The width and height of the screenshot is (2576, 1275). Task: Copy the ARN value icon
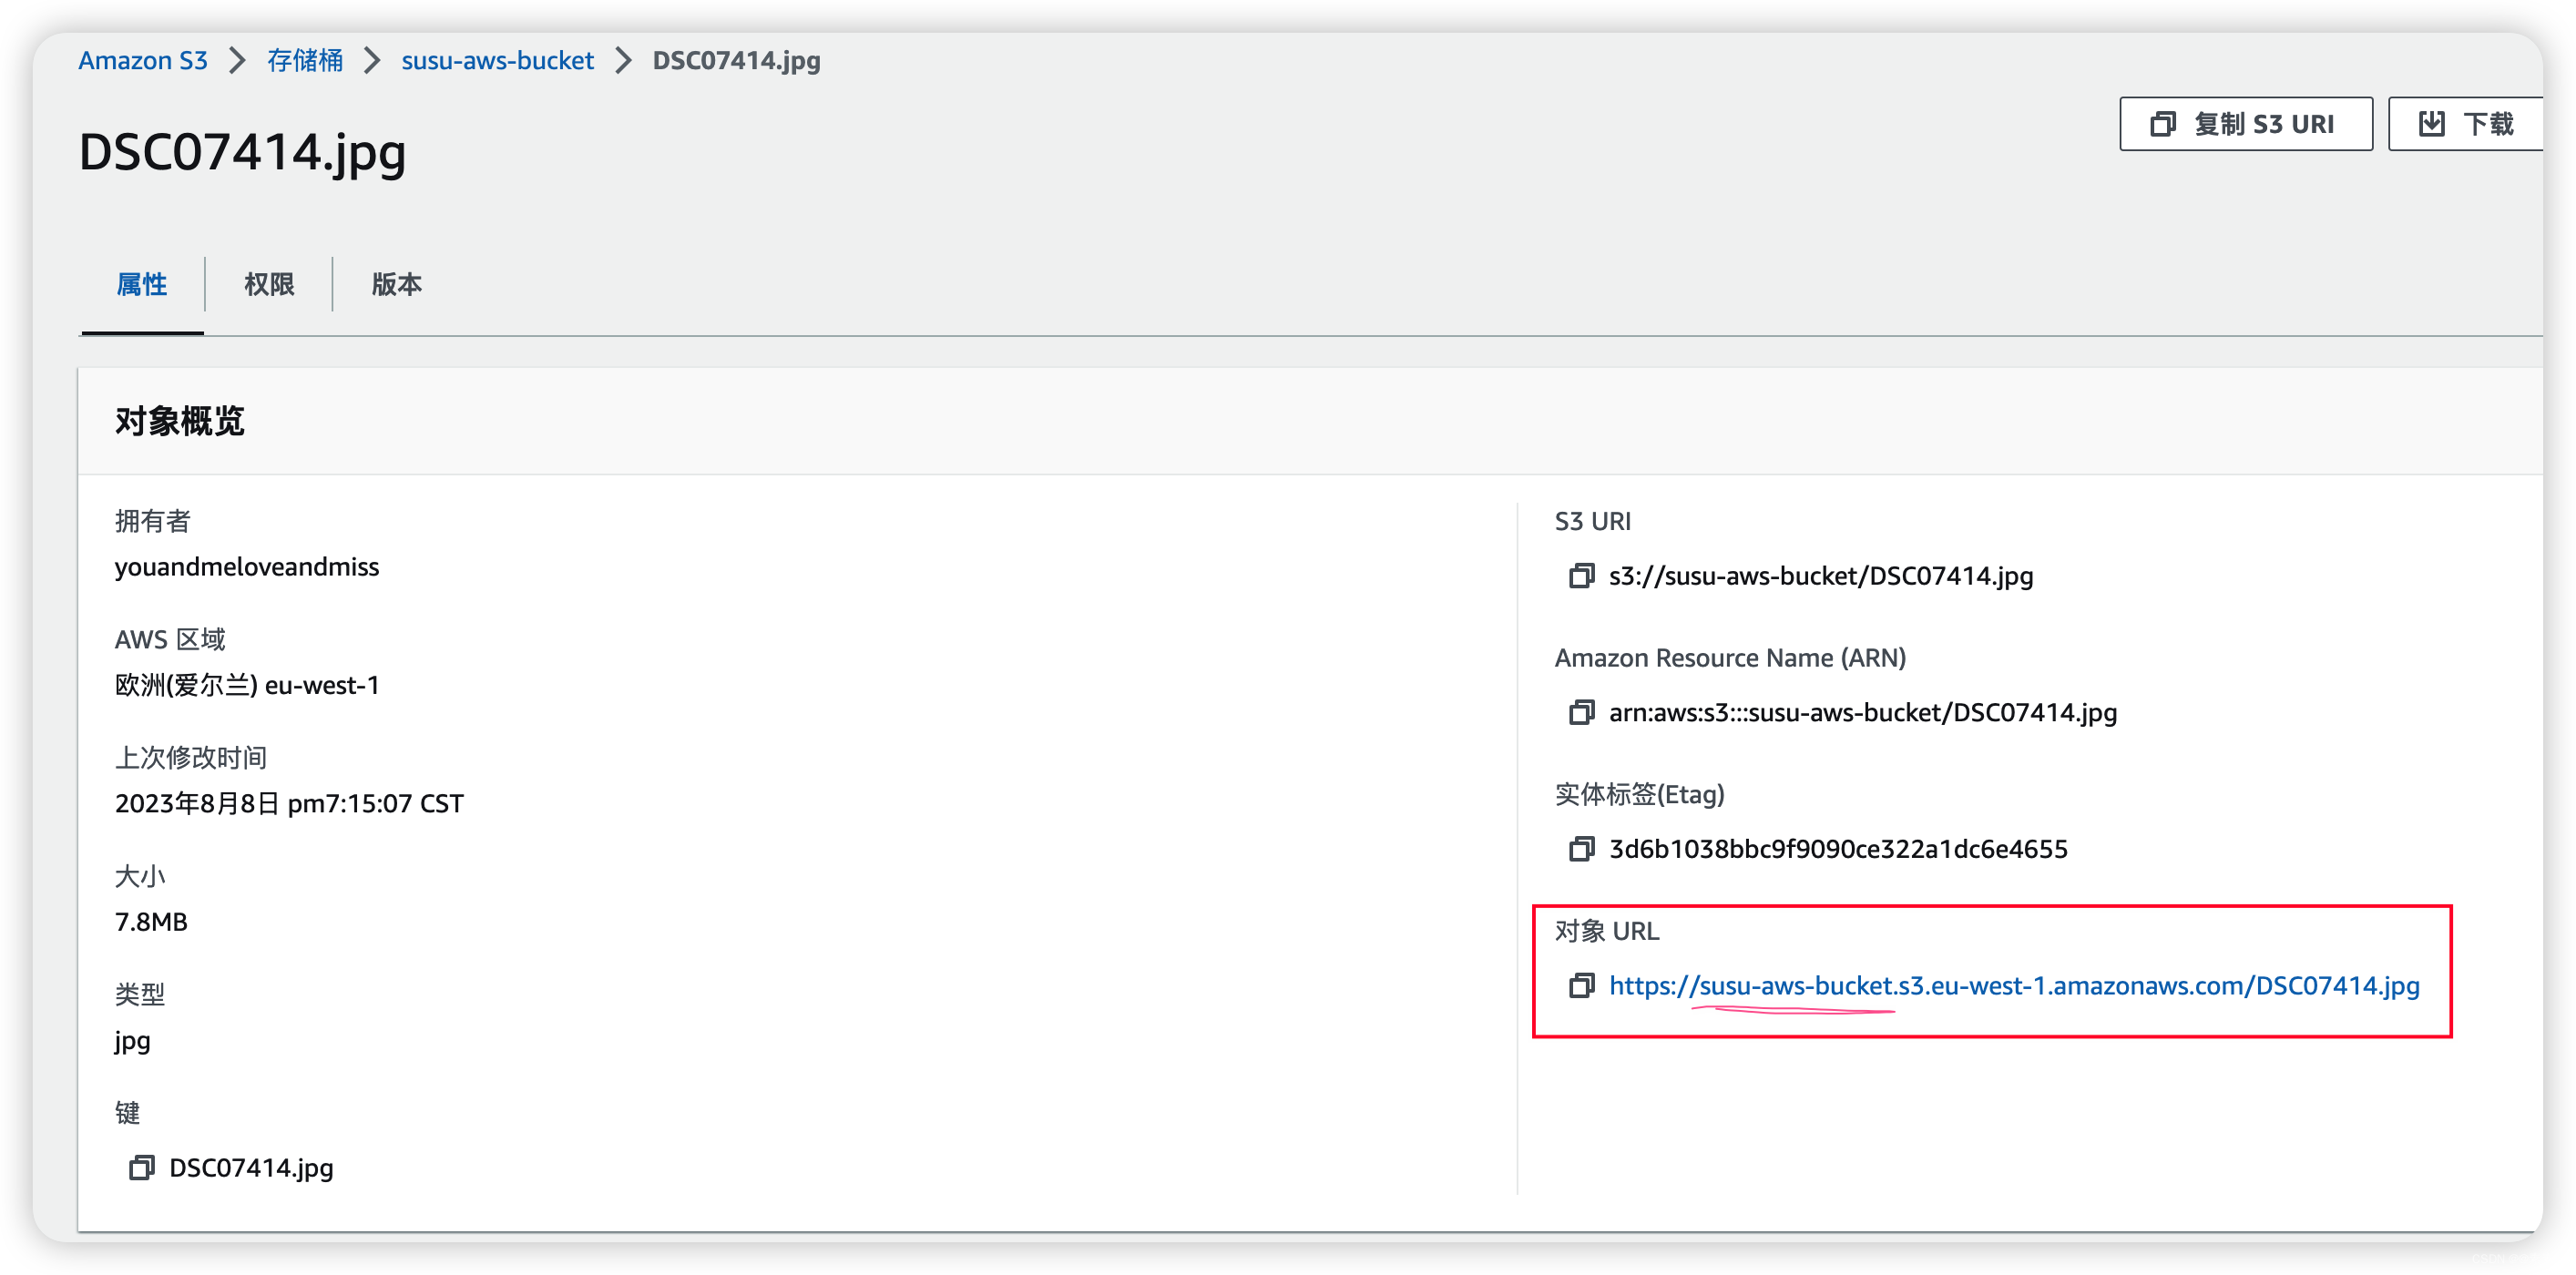coord(1581,712)
